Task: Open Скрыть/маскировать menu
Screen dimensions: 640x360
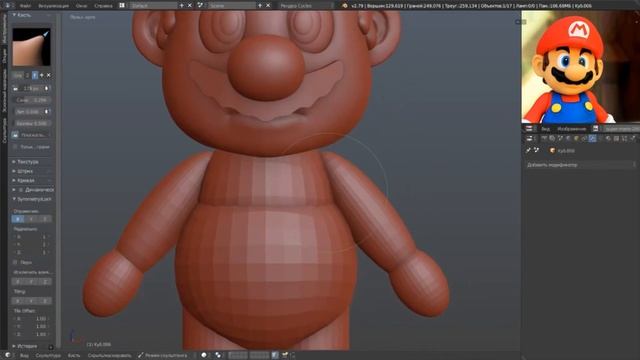Action: click(x=109, y=356)
